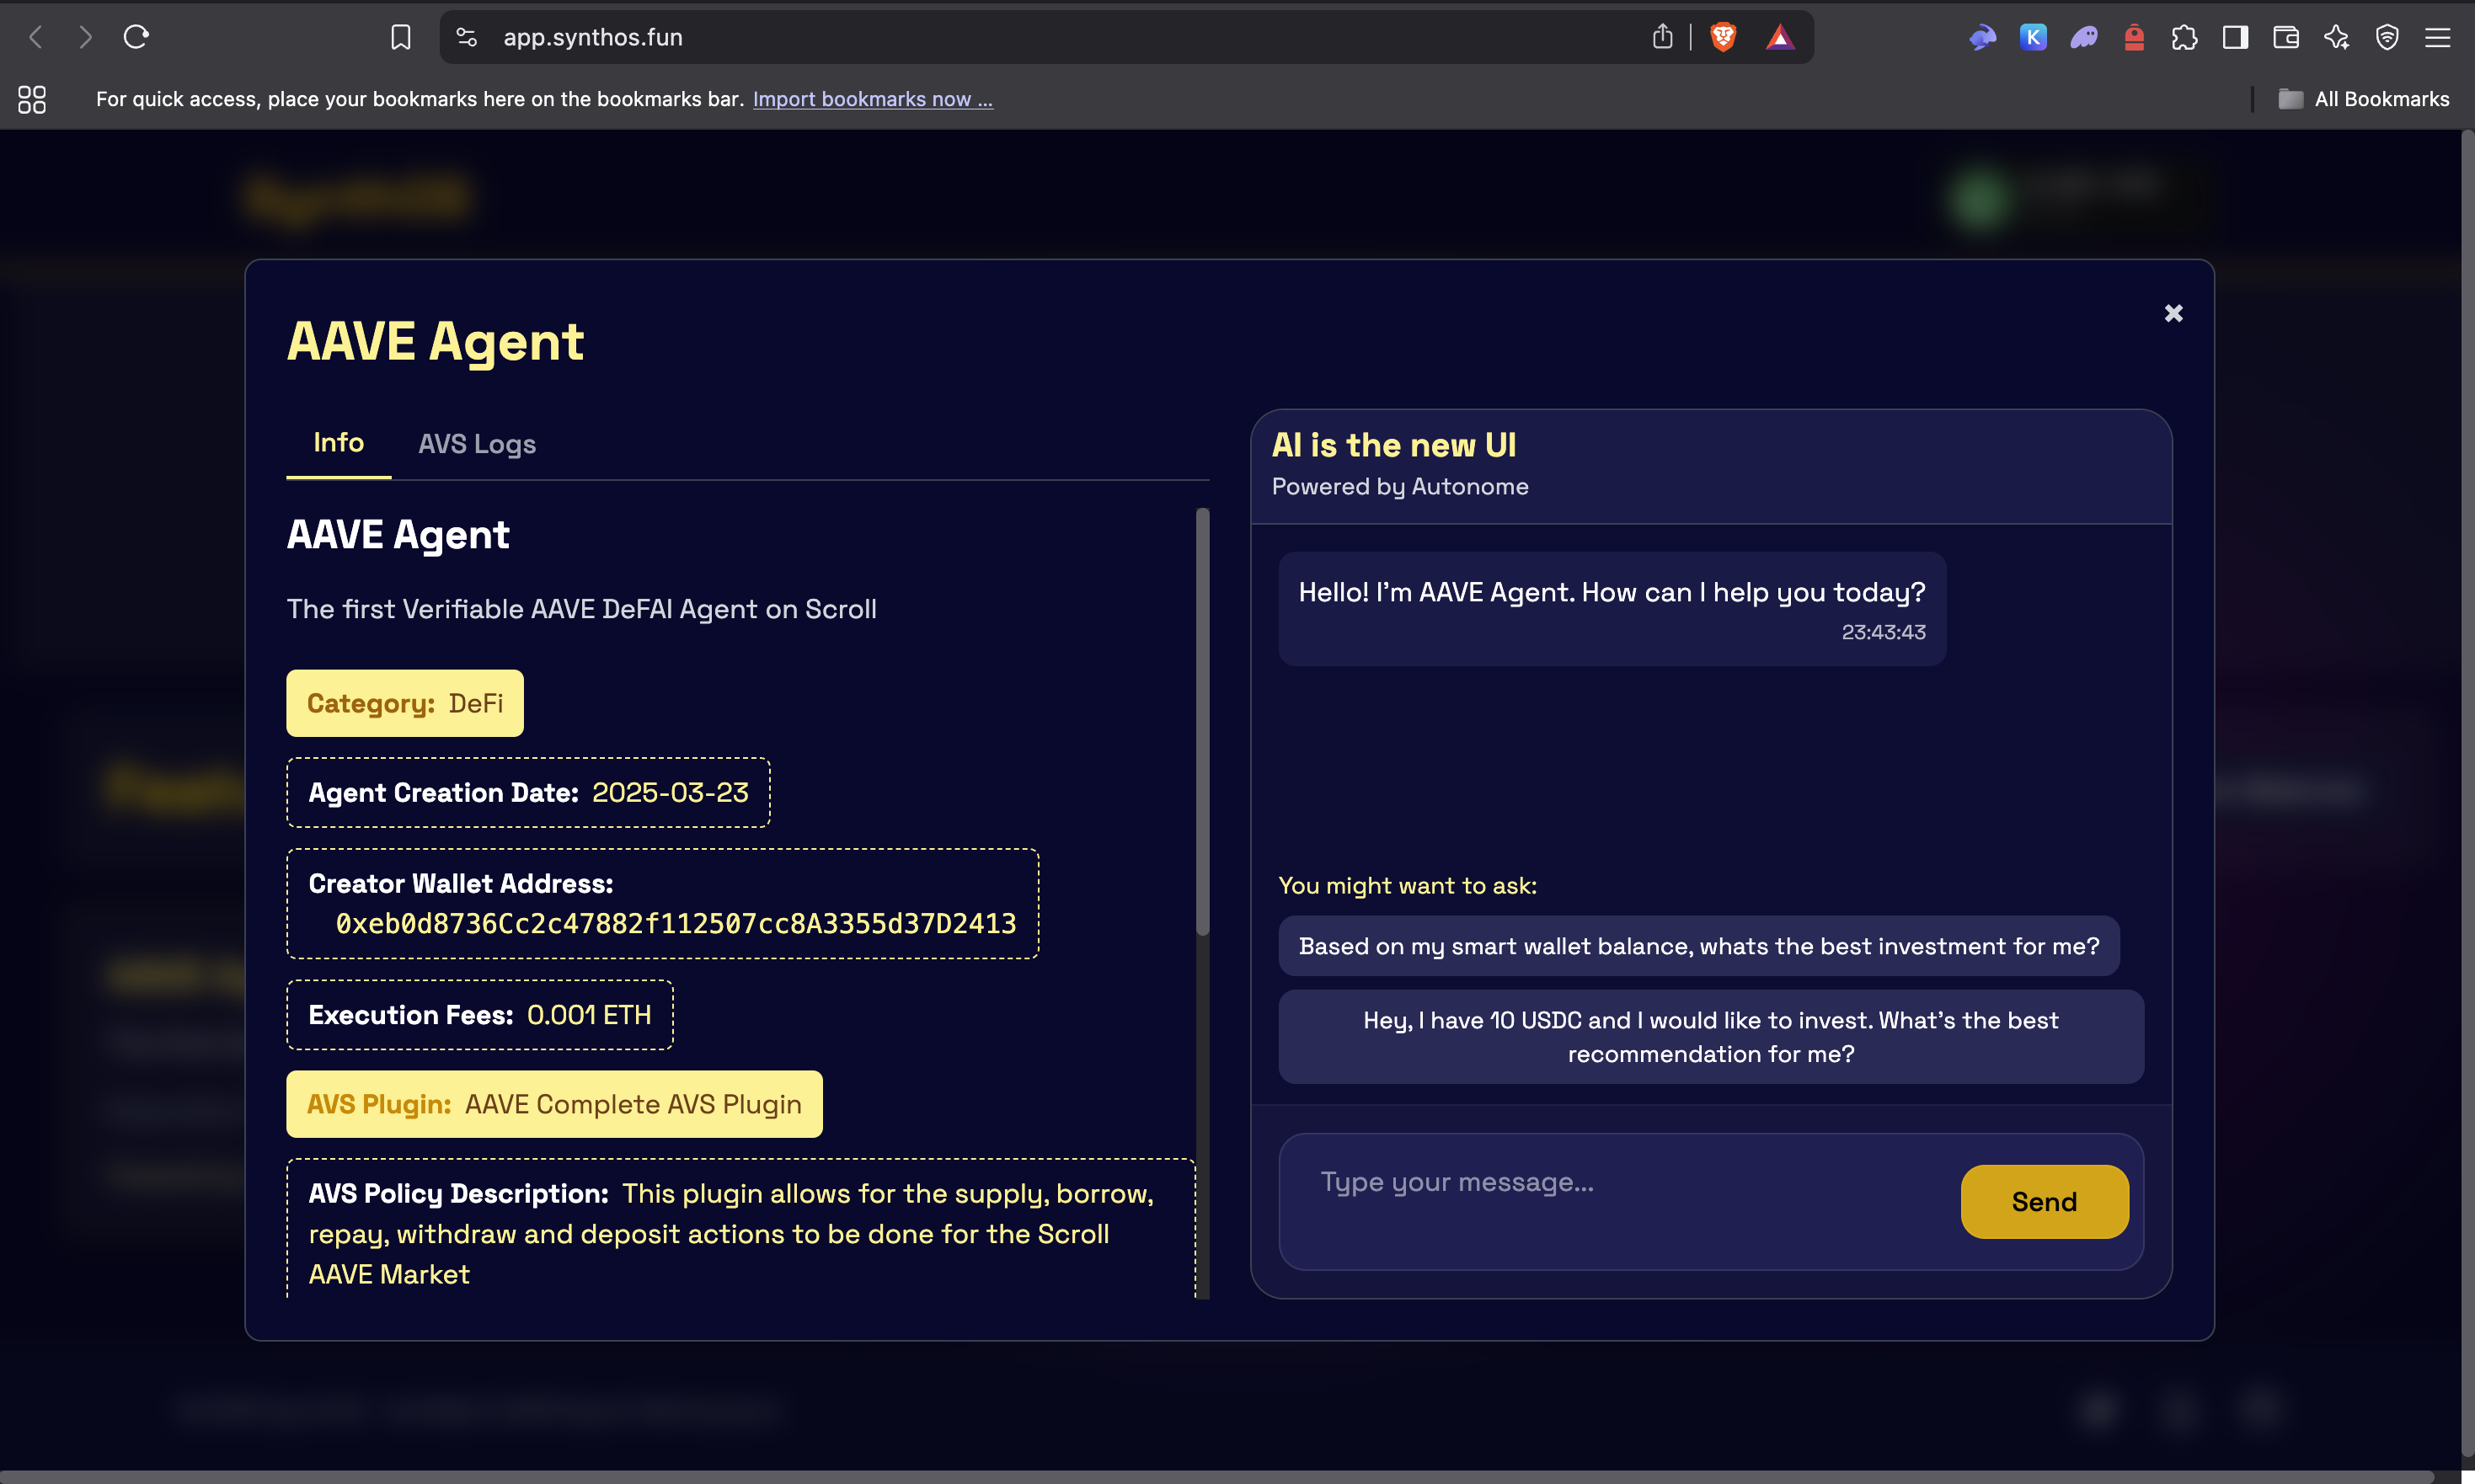Click the address bar URL app.synthos.fun

pyautogui.click(x=593, y=38)
